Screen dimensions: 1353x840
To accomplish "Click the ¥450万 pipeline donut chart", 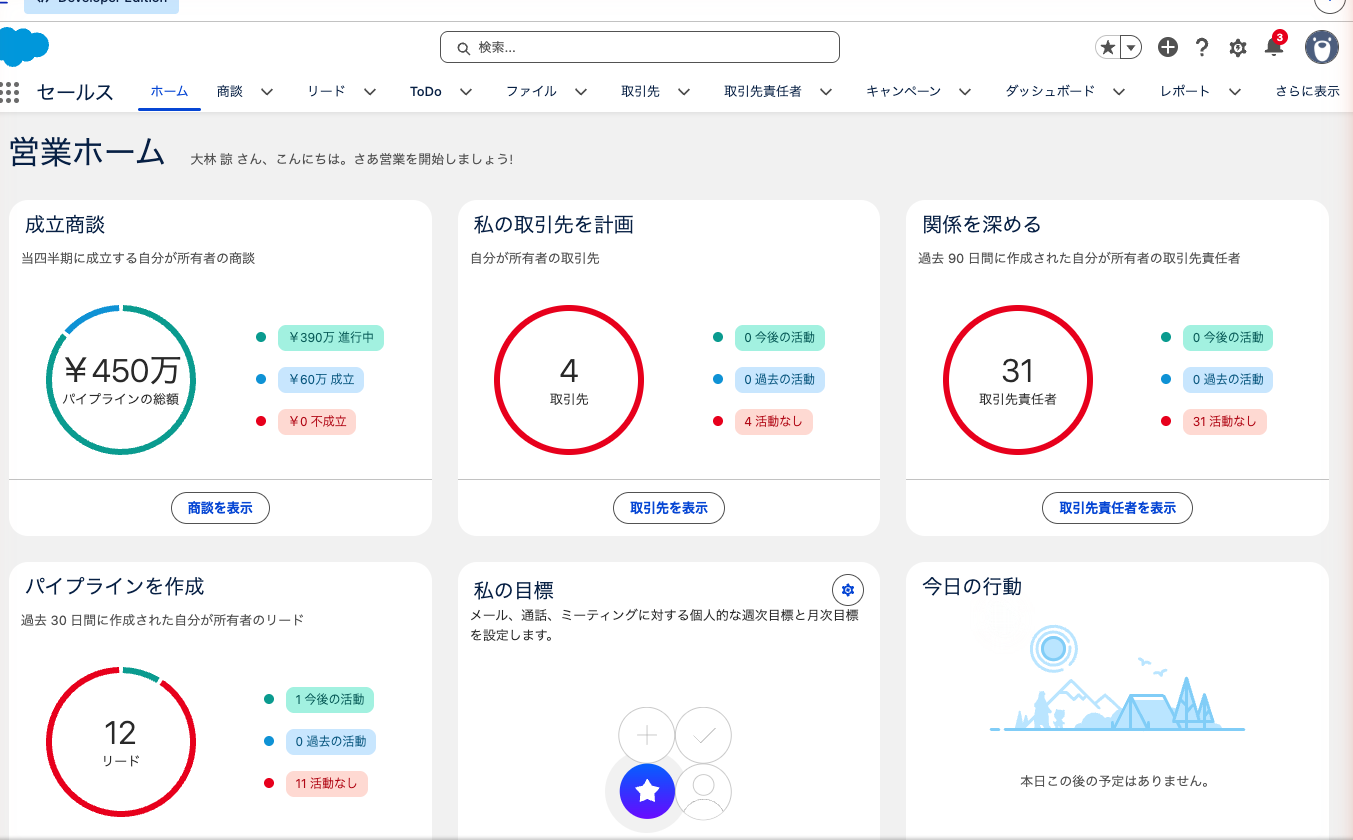I will 121,380.
